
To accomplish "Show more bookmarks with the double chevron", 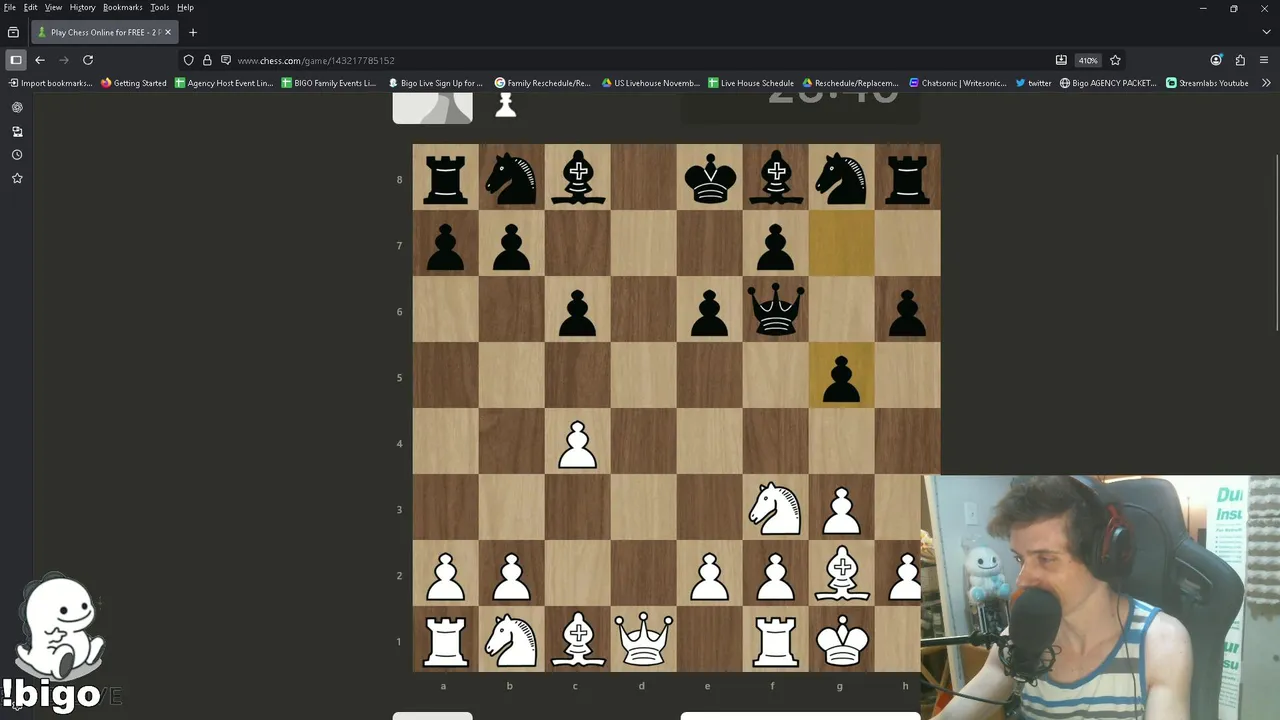I will coord(1266,83).
